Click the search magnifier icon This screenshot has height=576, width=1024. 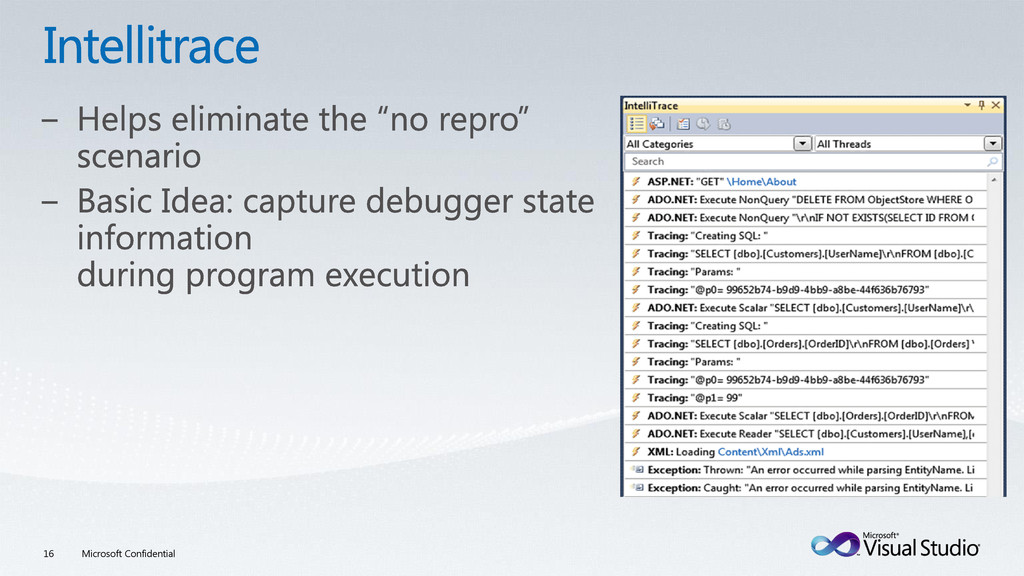click(992, 161)
